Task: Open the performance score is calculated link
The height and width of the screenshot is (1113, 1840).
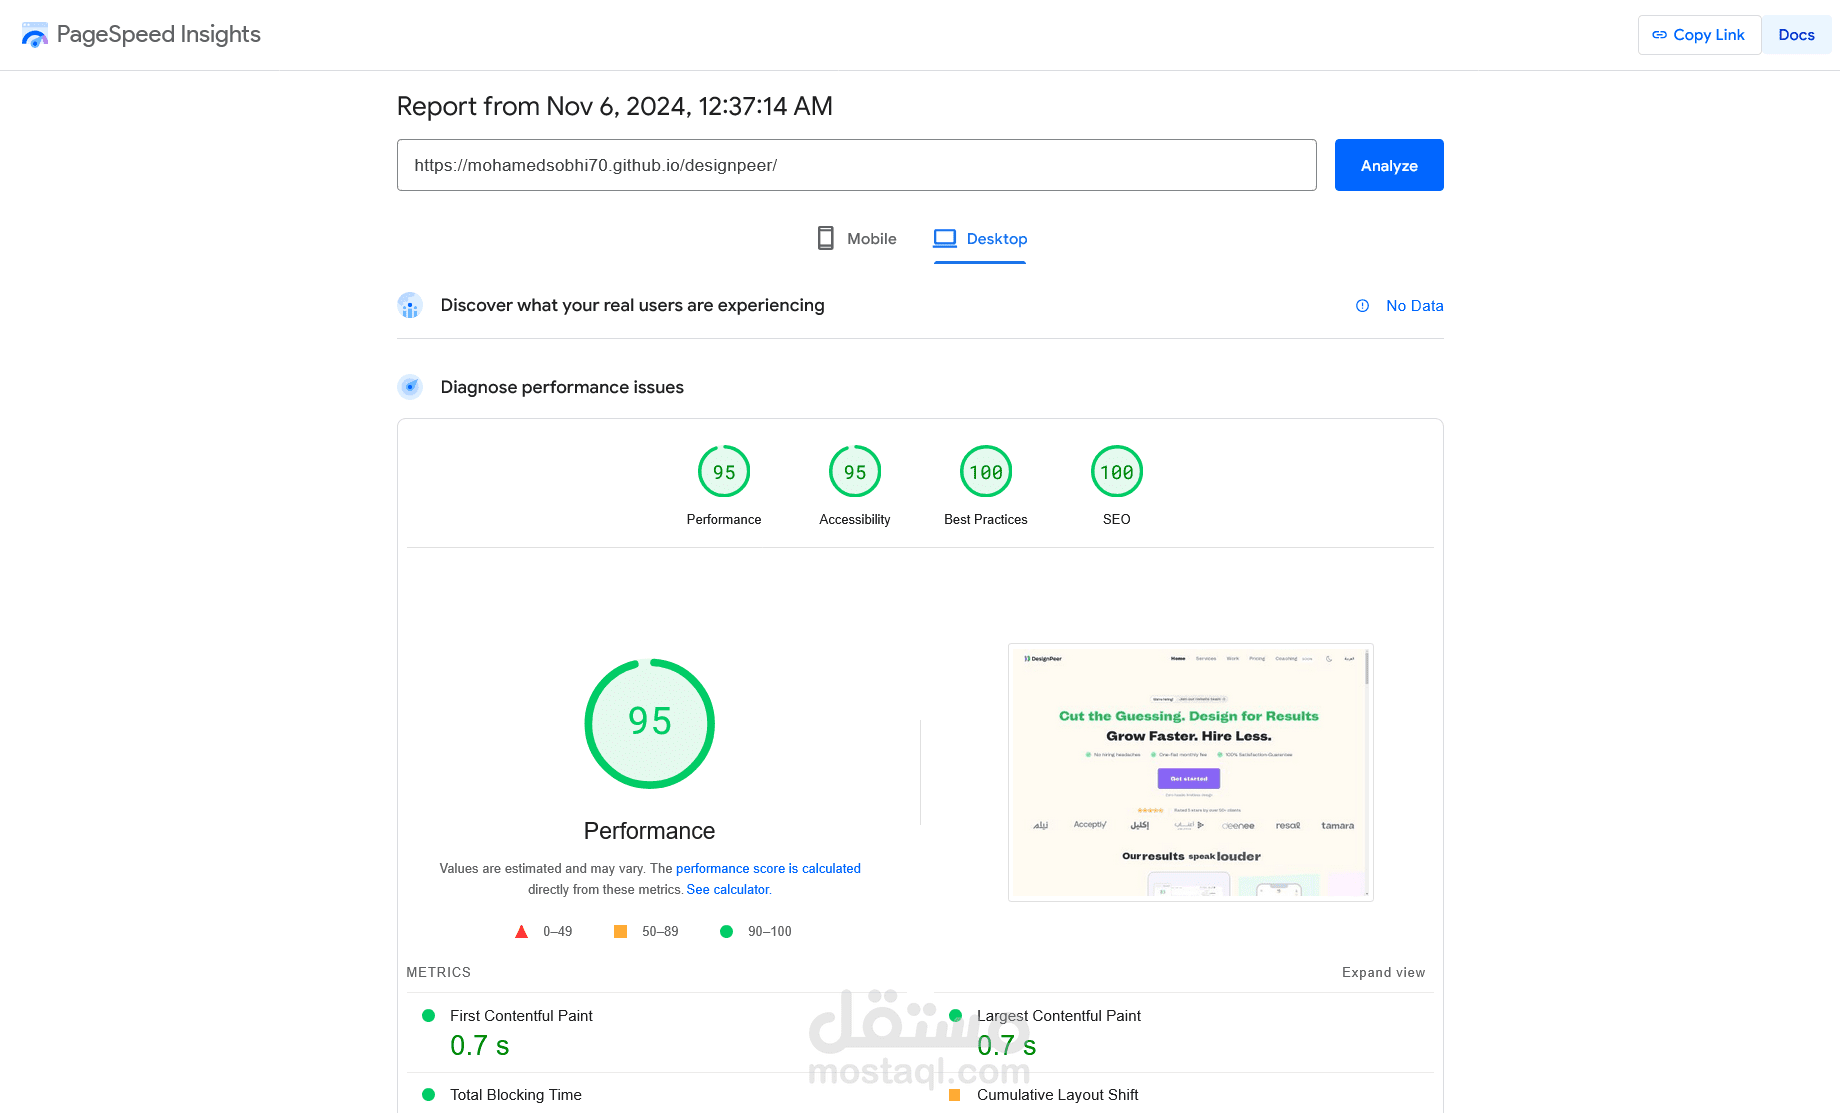Action: [x=768, y=868]
